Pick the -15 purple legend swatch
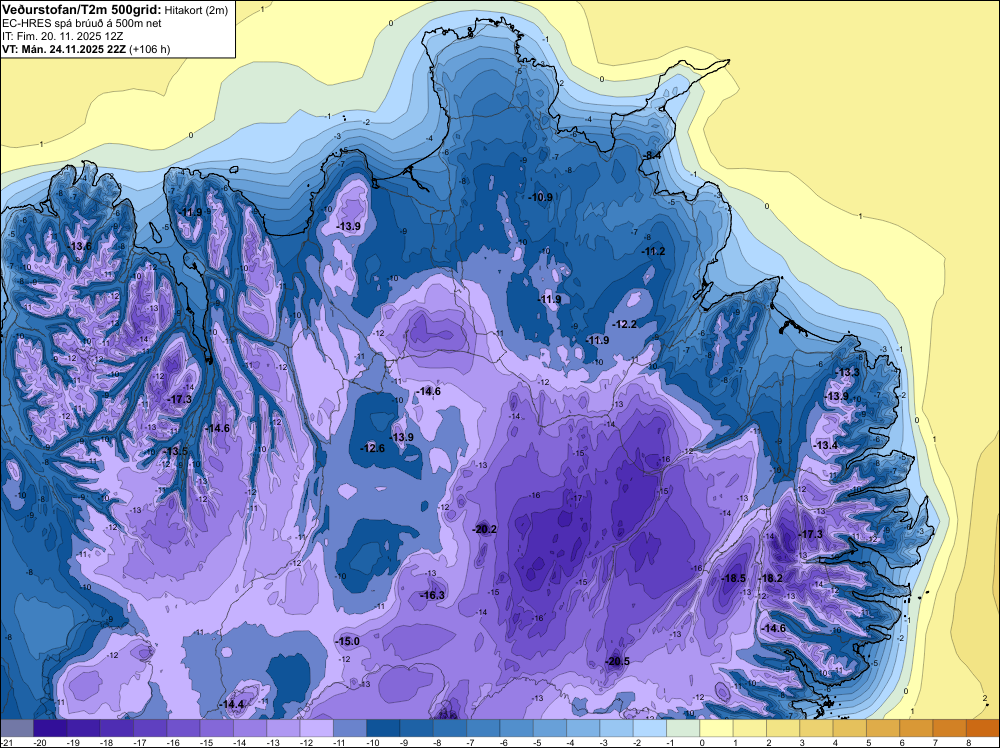Image resolution: width=1000 pixels, height=748 pixels. [216, 728]
